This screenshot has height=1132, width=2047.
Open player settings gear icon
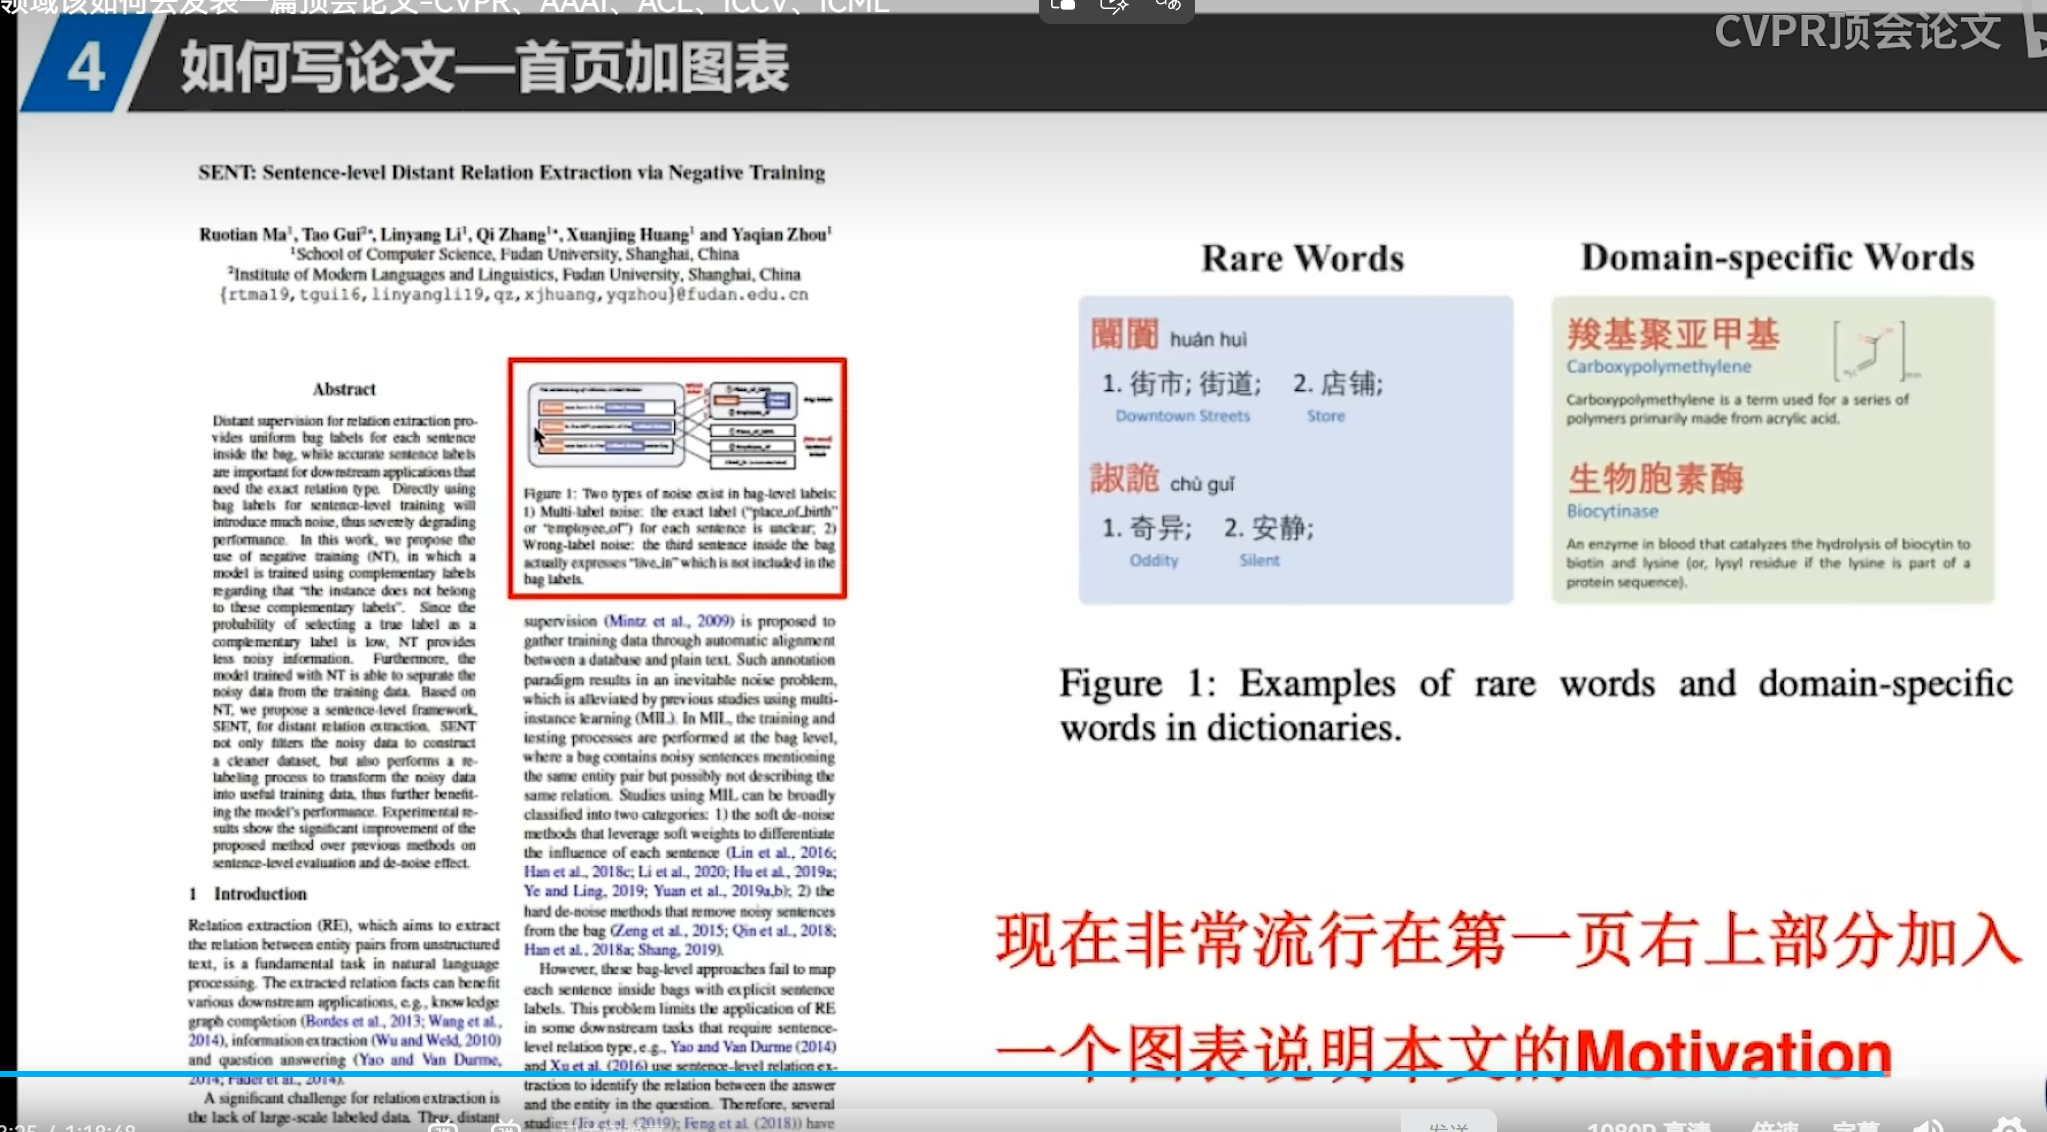tap(2007, 1127)
